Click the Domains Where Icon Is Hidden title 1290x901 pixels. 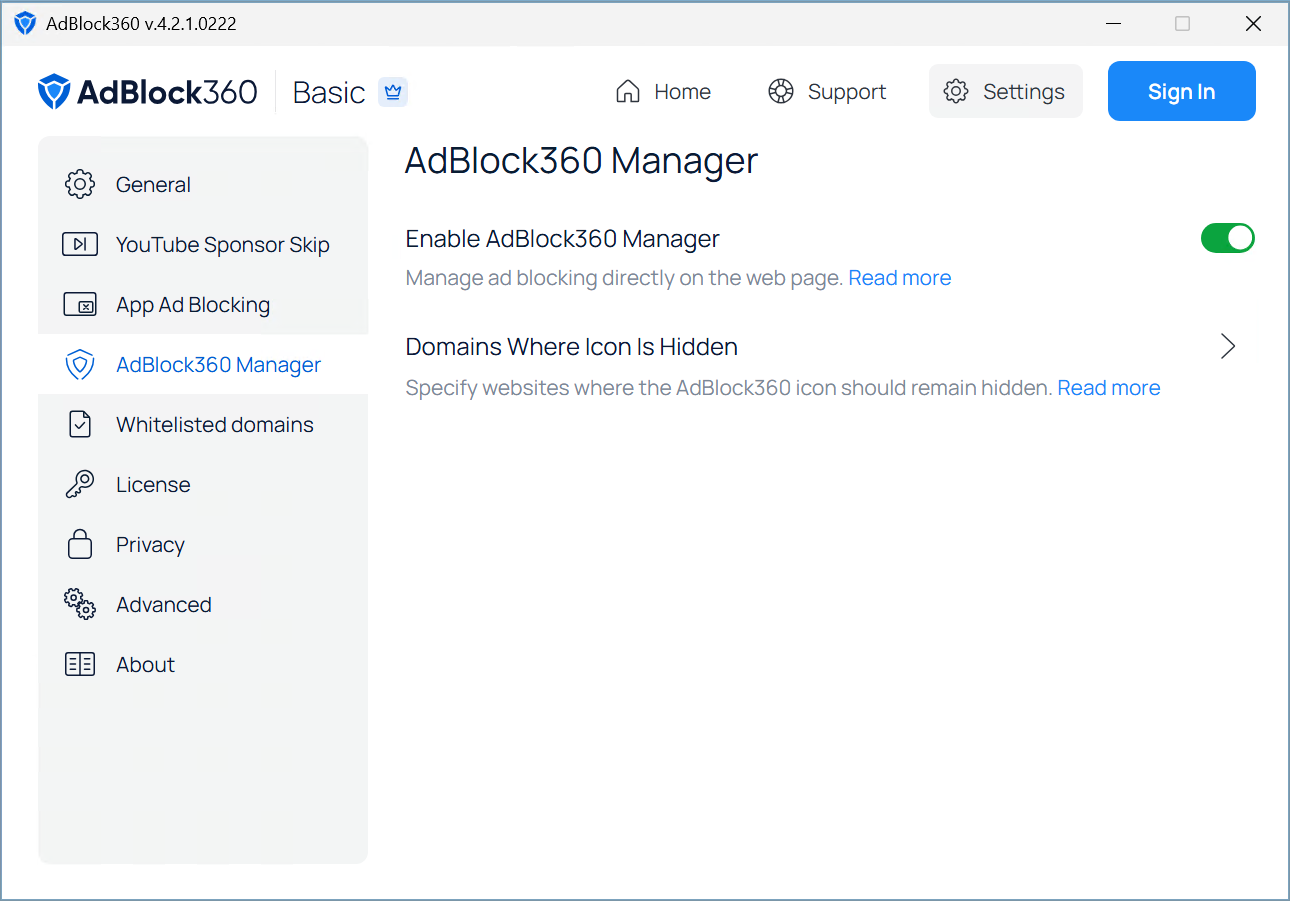[572, 347]
